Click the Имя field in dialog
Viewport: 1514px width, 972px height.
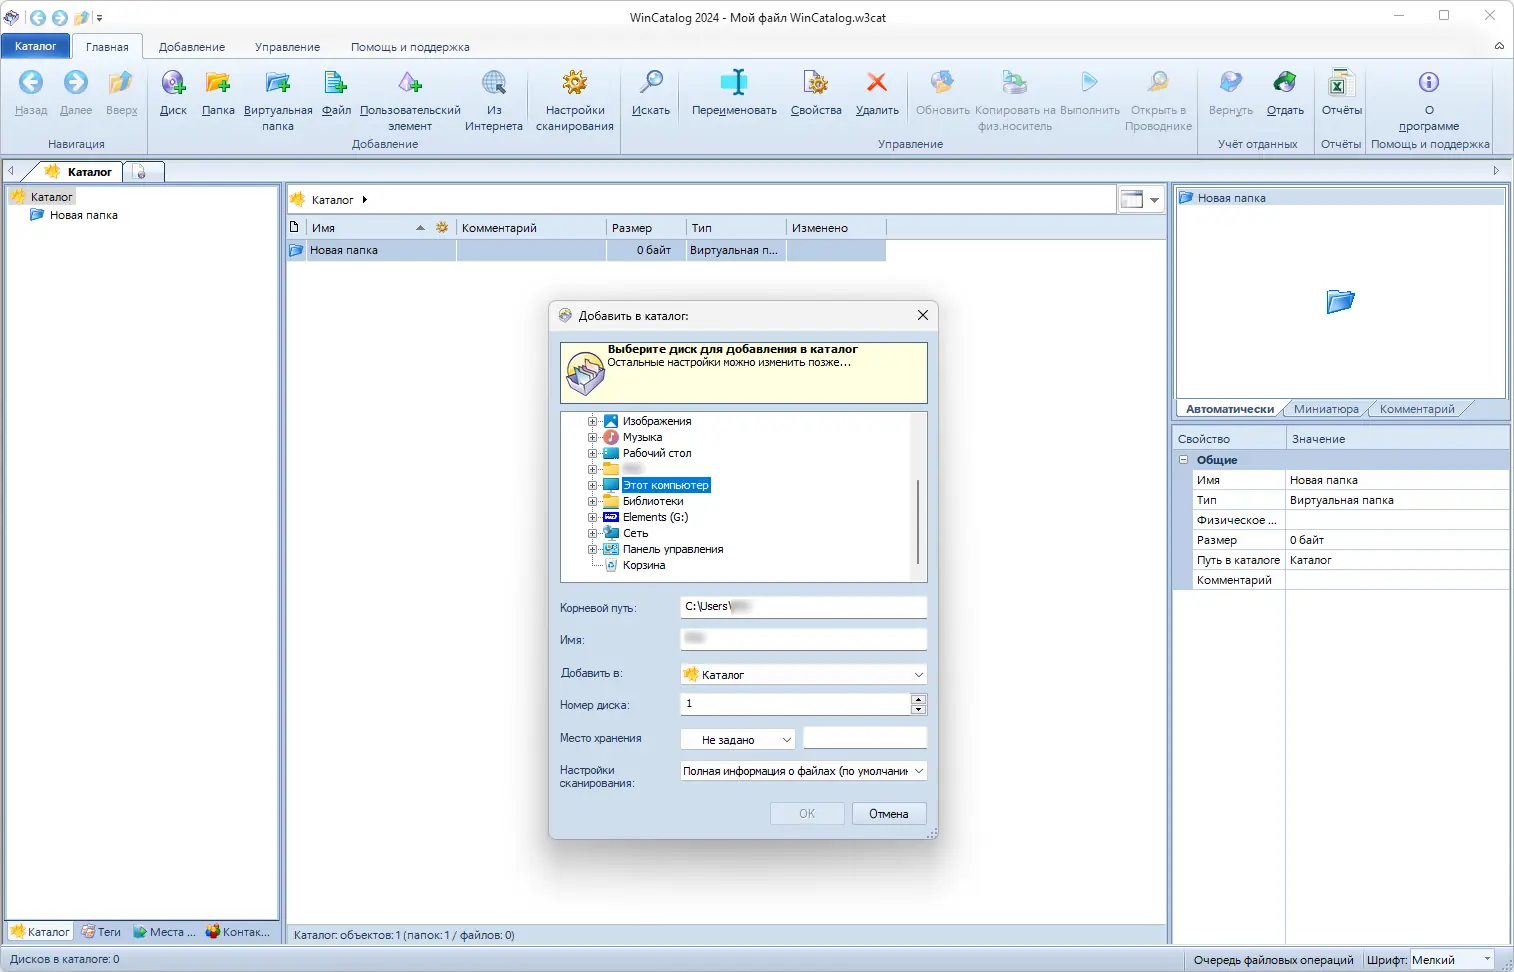click(803, 639)
